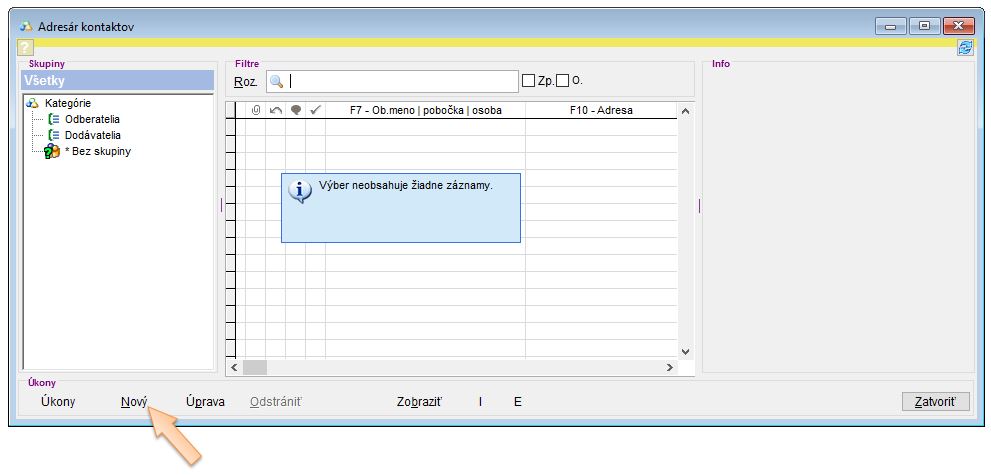Image resolution: width=991 pixels, height=475 pixels.
Task: Open the Zobraziť menu
Action: point(419,402)
